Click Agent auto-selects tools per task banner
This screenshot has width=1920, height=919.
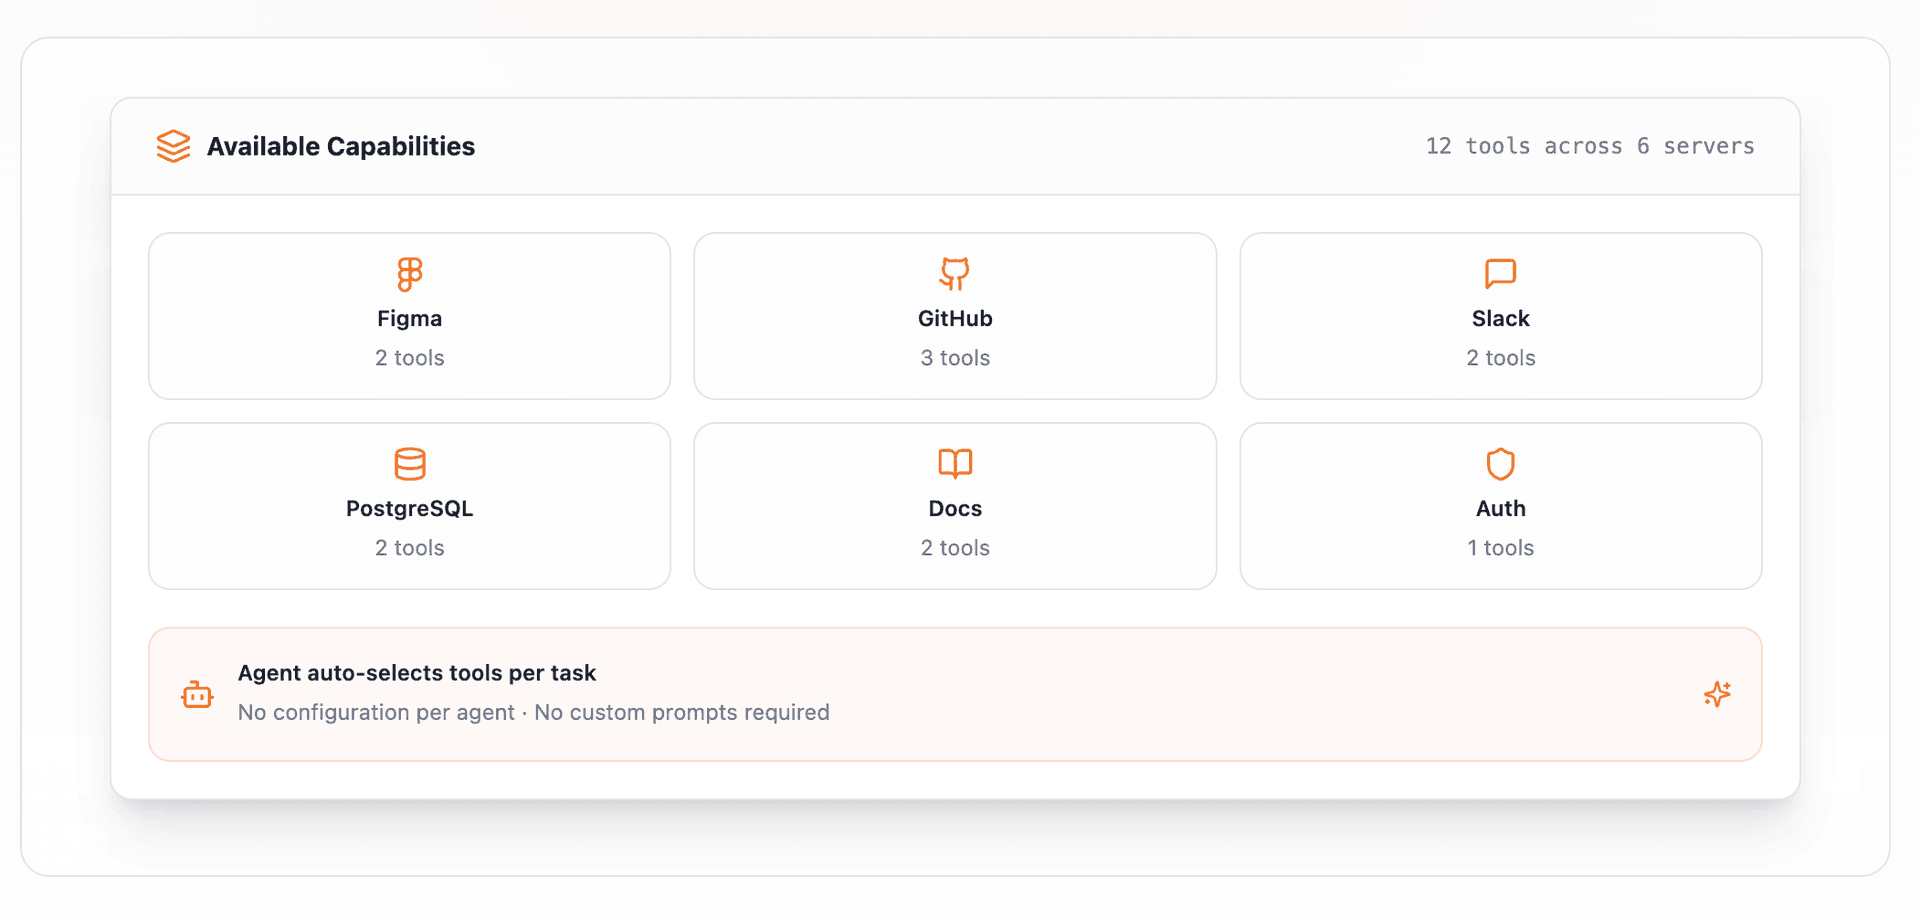pyautogui.click(x=417, y=673)
